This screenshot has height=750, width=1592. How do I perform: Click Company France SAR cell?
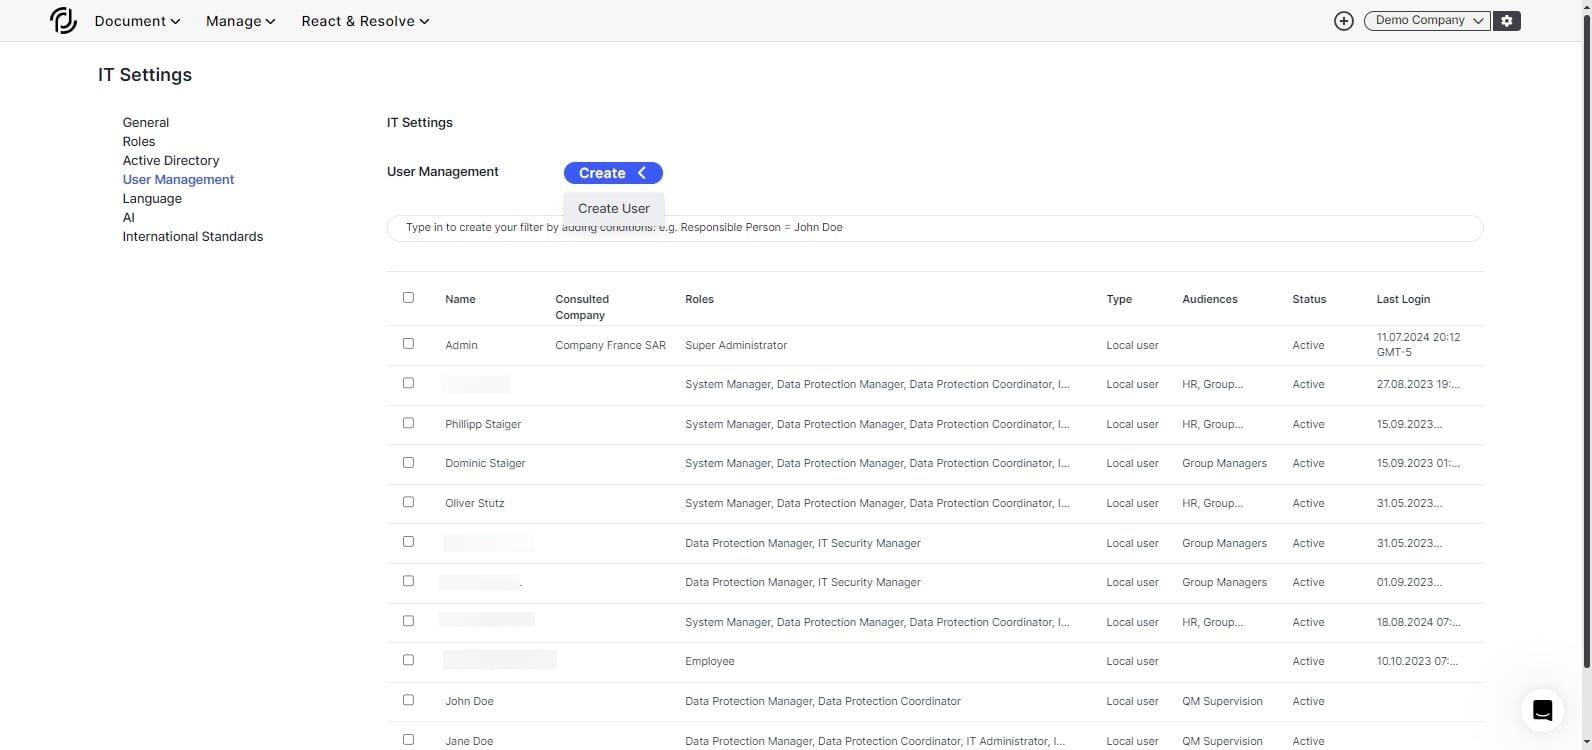[x=610, y=345]
